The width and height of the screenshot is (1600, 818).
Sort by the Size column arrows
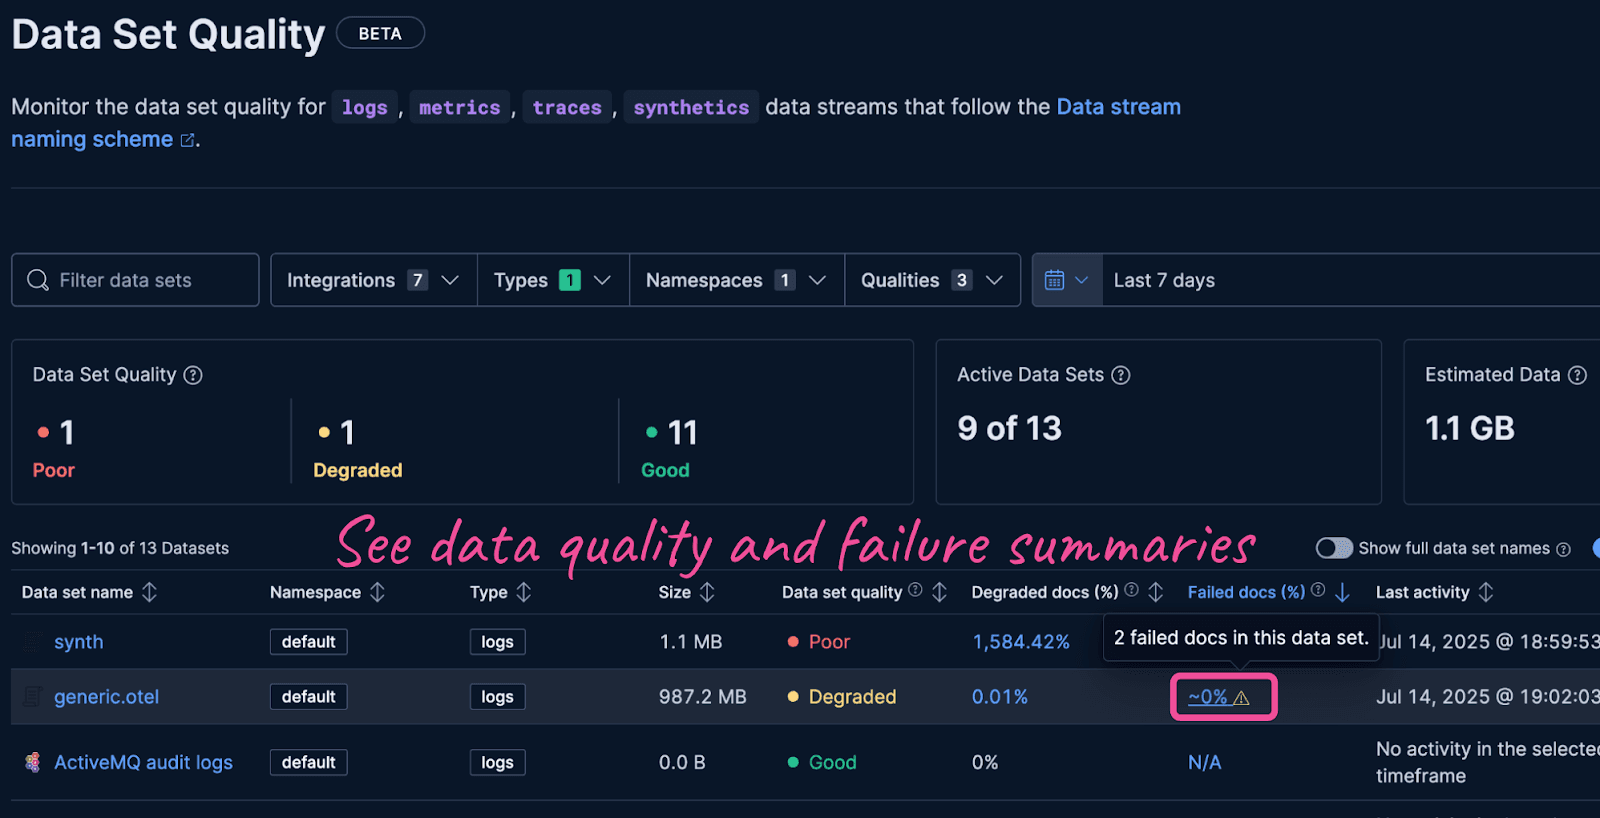click(x=707, y=592)
